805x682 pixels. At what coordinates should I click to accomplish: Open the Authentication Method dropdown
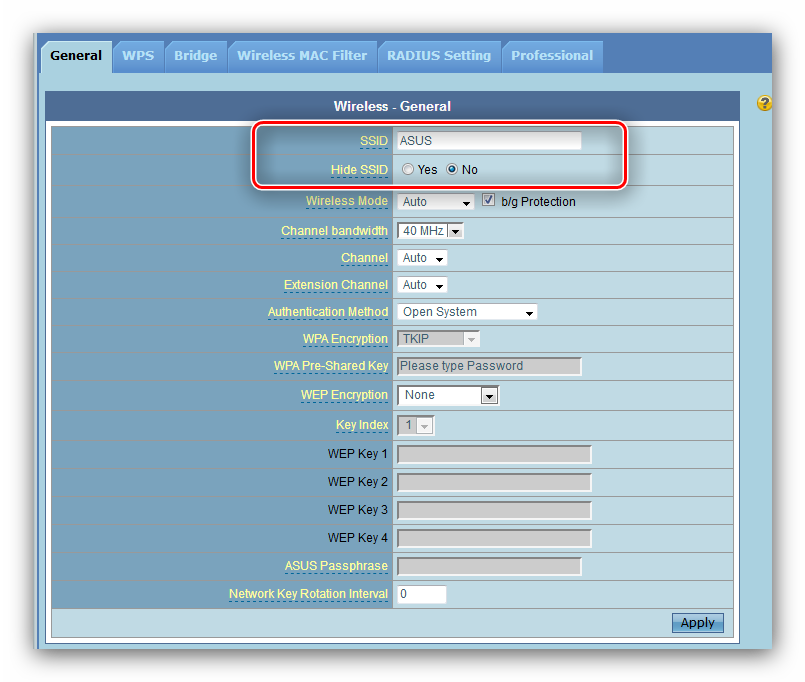[x=467, y=312]
